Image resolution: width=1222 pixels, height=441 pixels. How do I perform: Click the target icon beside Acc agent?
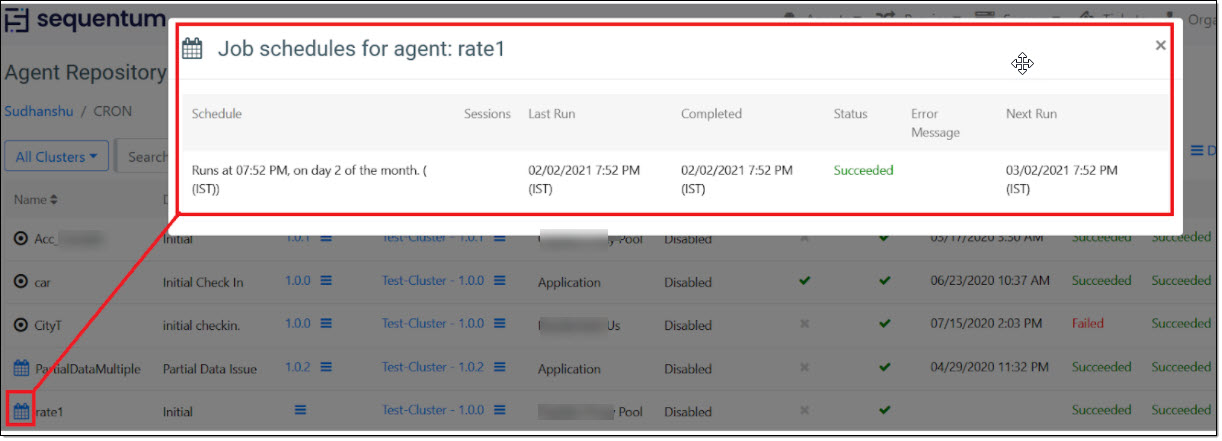tap(21, 239)
